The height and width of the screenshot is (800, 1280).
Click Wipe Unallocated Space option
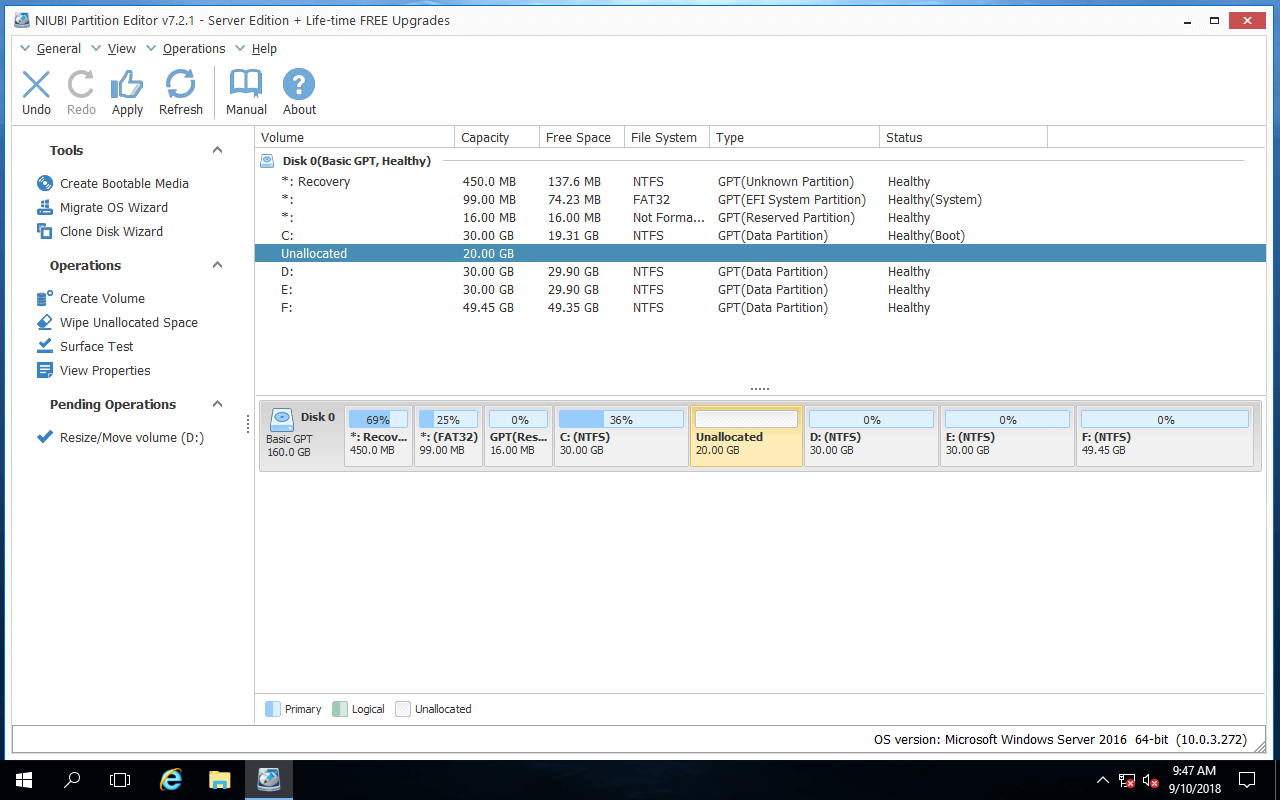click(x=128, y=323)
